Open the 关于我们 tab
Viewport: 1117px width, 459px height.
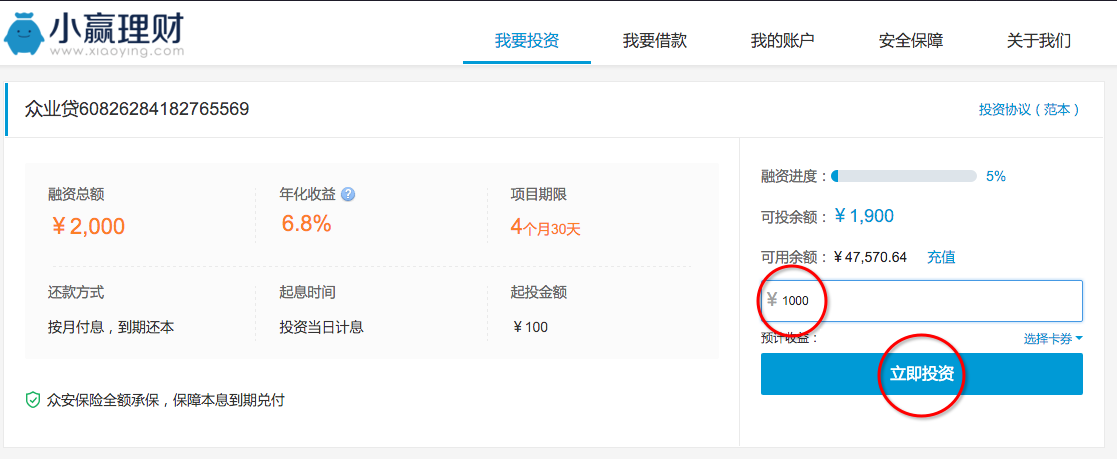coord(1039,41)
